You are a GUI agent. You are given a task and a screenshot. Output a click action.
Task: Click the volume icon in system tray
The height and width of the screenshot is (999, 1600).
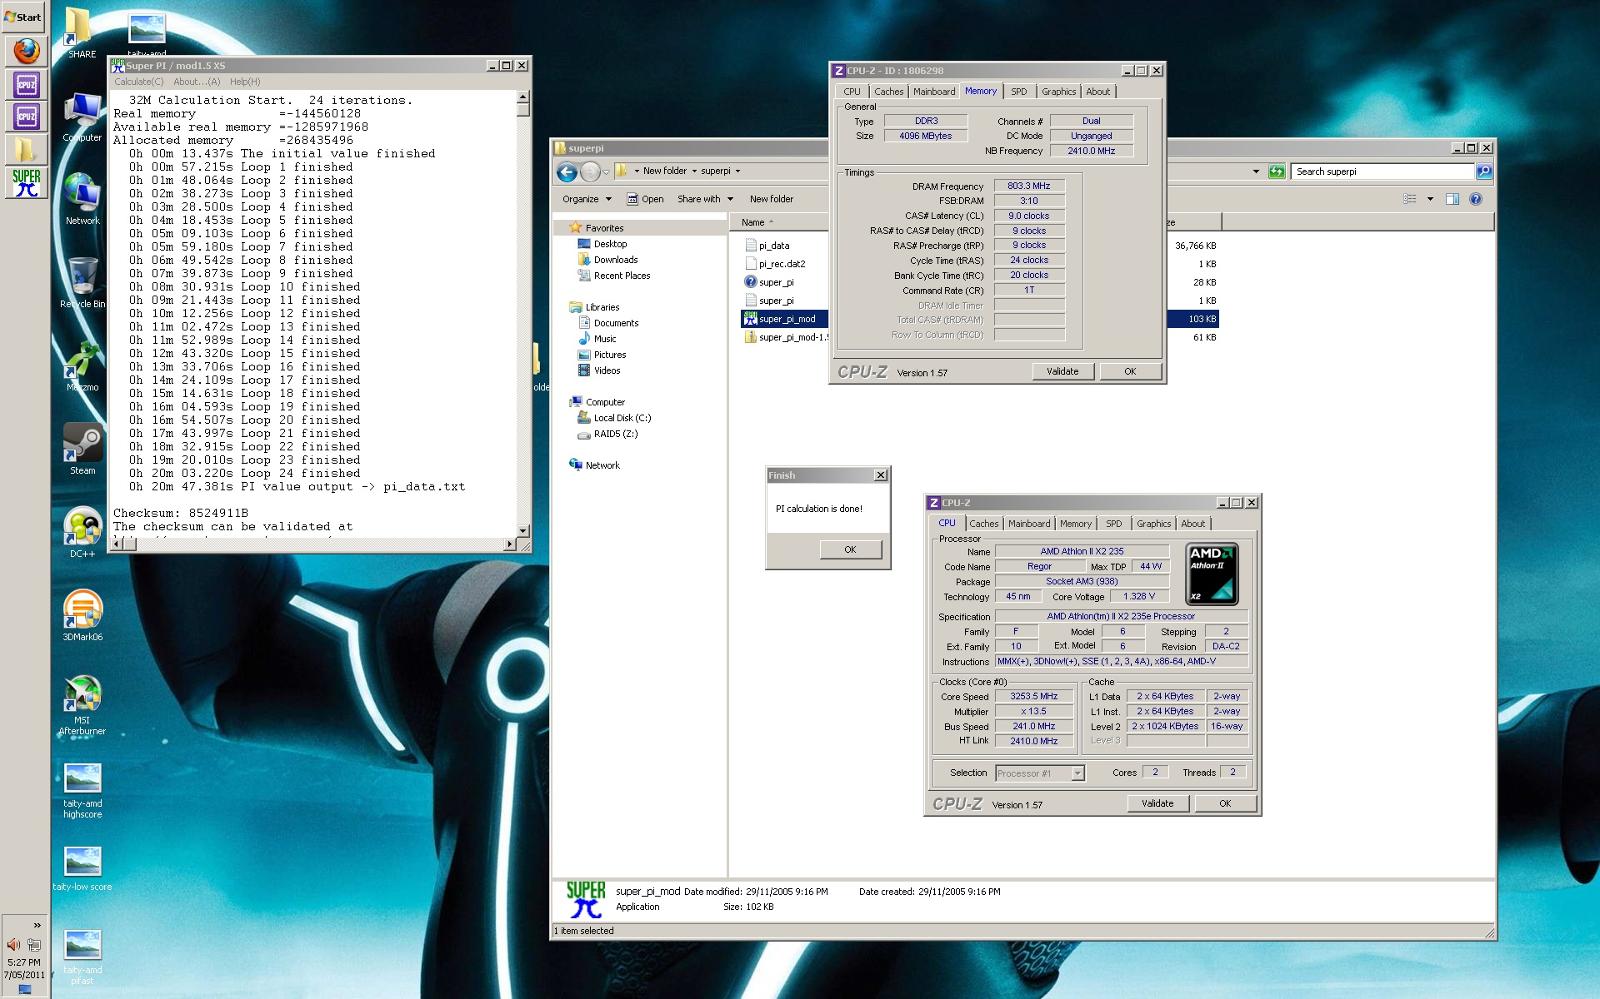(13, 944)
